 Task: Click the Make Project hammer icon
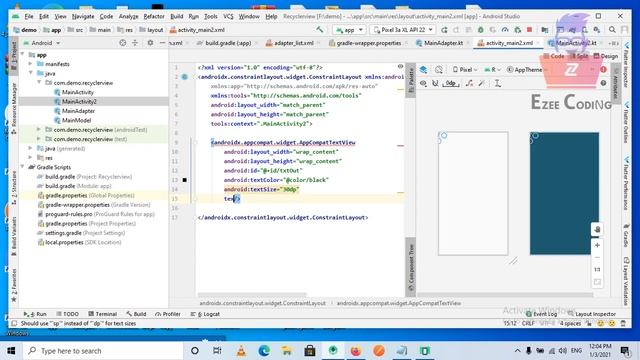click(320, 29)
